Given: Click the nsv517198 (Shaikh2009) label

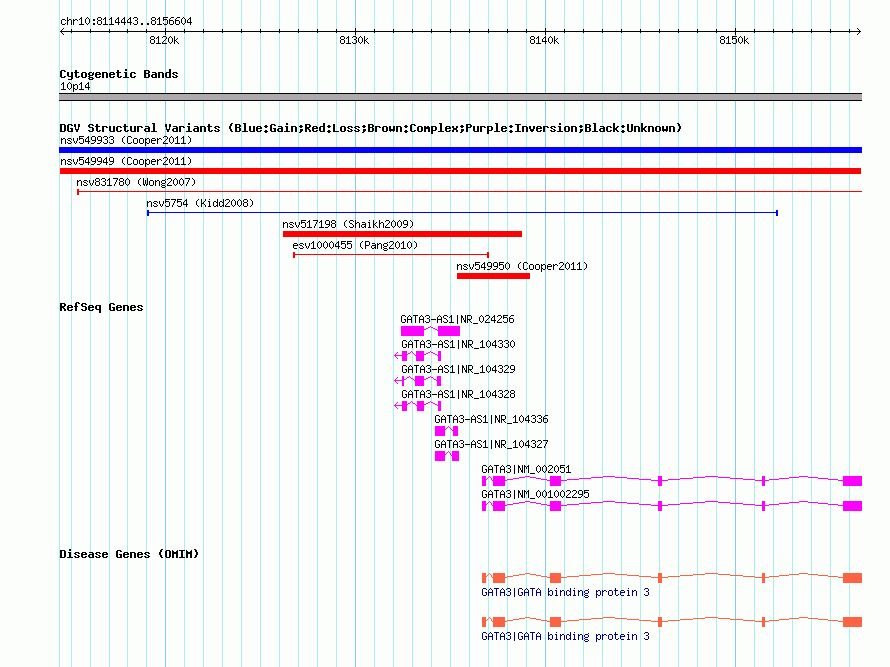Looking at the screenshot, I should click(x=348, y=224).
